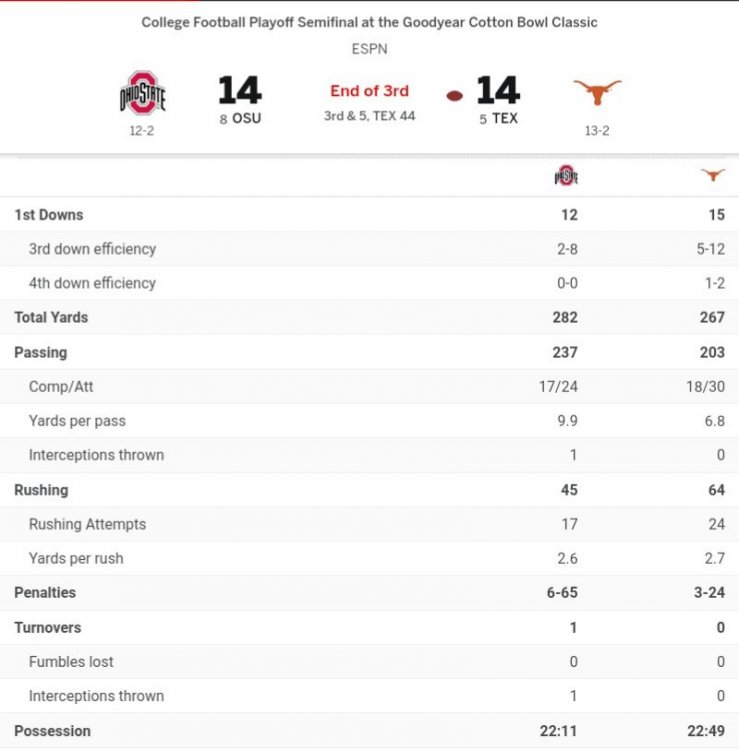
Task: Click the ESPN broadcast network label
Action: (369, 48)
